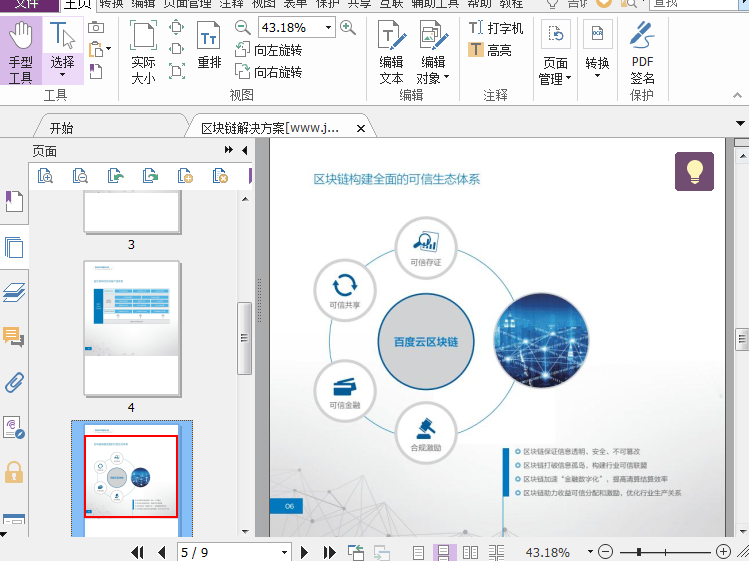Open the Bookmarks sidebar panel
The width and height of the screenshot is (749, 561).
(14, 201)
